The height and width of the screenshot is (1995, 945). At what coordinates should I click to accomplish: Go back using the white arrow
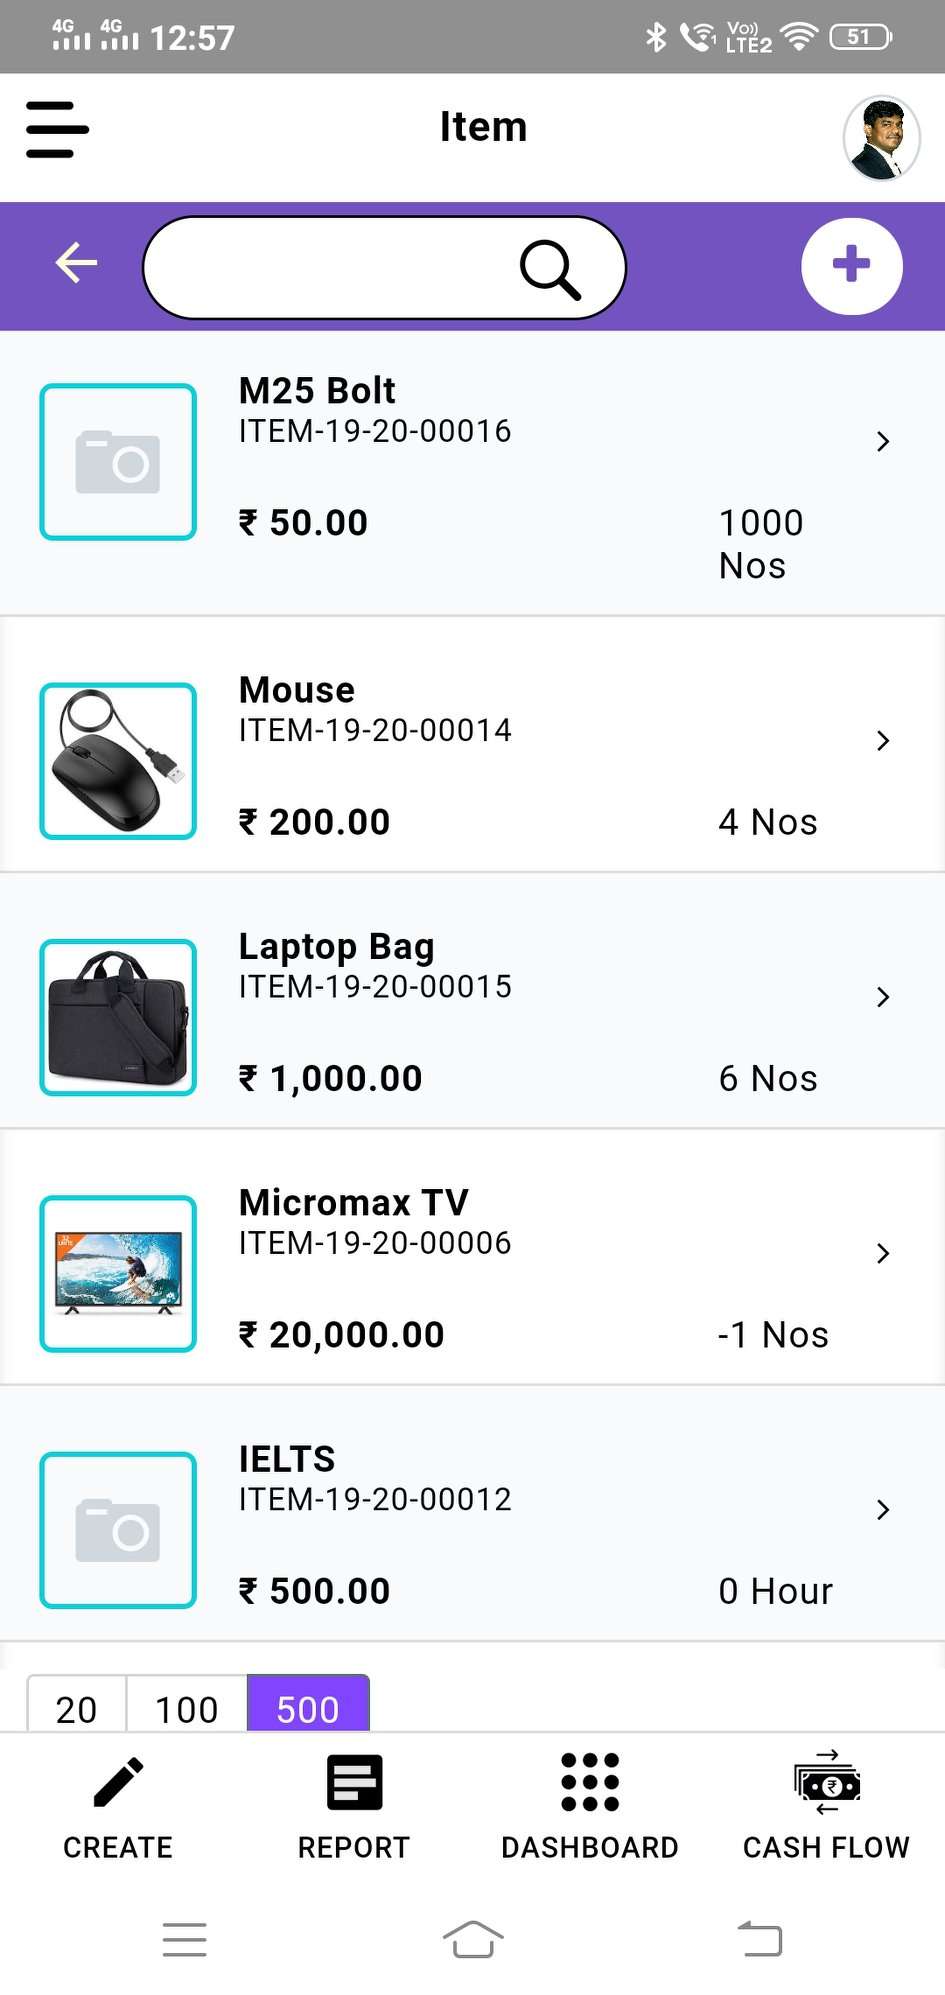click(x=76, y=263)
